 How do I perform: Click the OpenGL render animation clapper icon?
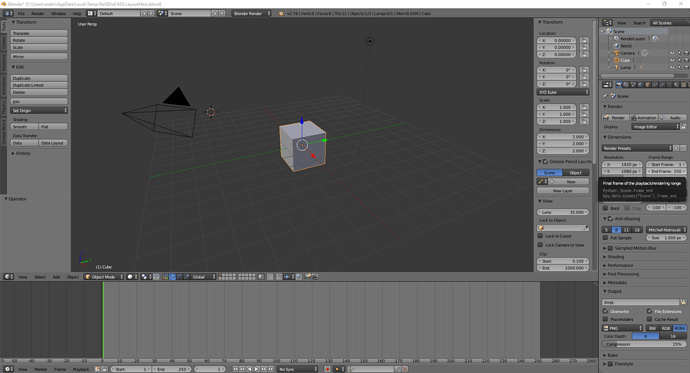pyautogui.click(x=315, y=277)
